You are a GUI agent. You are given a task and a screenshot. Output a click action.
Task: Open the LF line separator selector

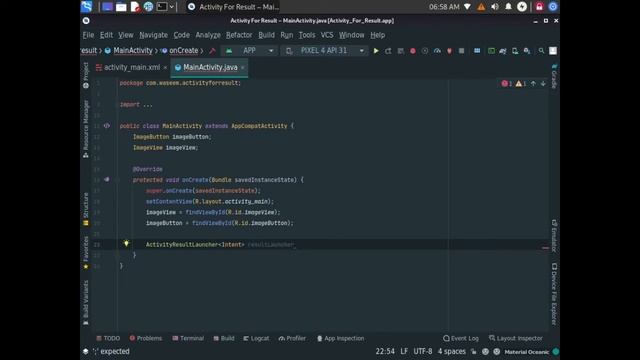[404, 351]
